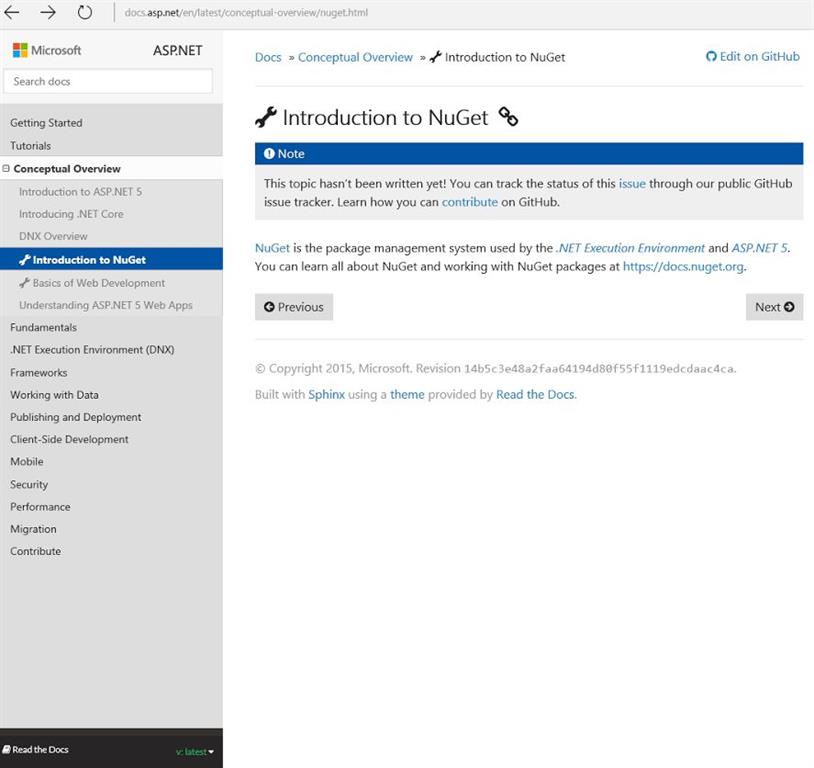Open DNX Overview
The width and height of the screenshot is (814, 768).
click(53, 236)
